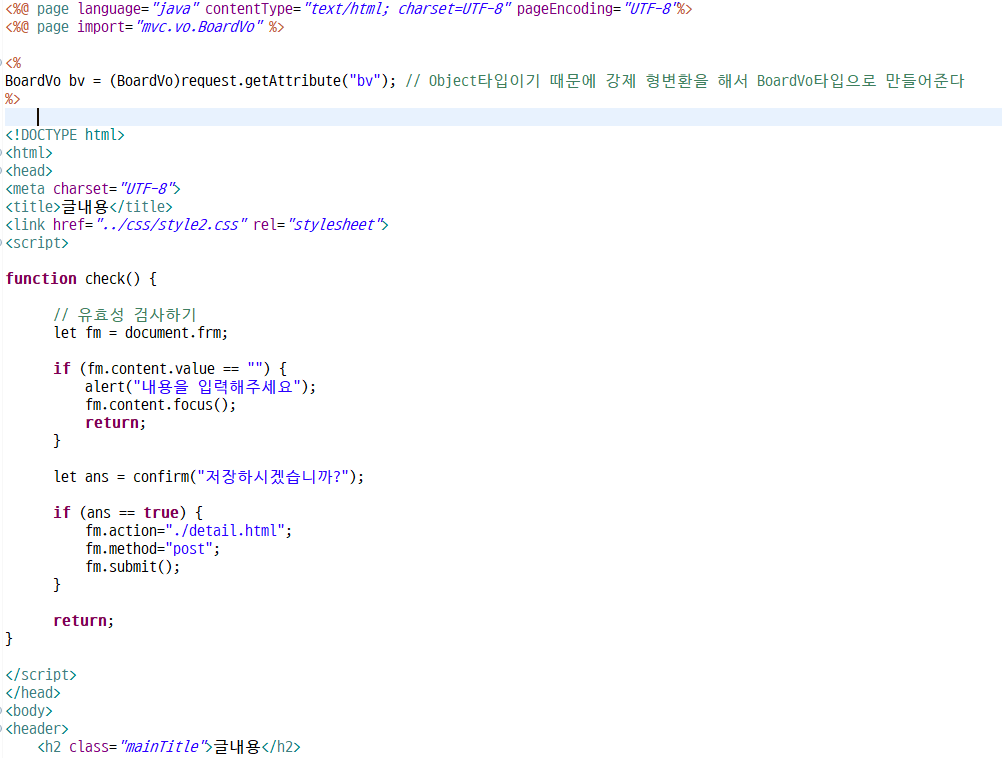Click the fm.content.focus(); statement
1002x758 pixels.
click(160, 405)
